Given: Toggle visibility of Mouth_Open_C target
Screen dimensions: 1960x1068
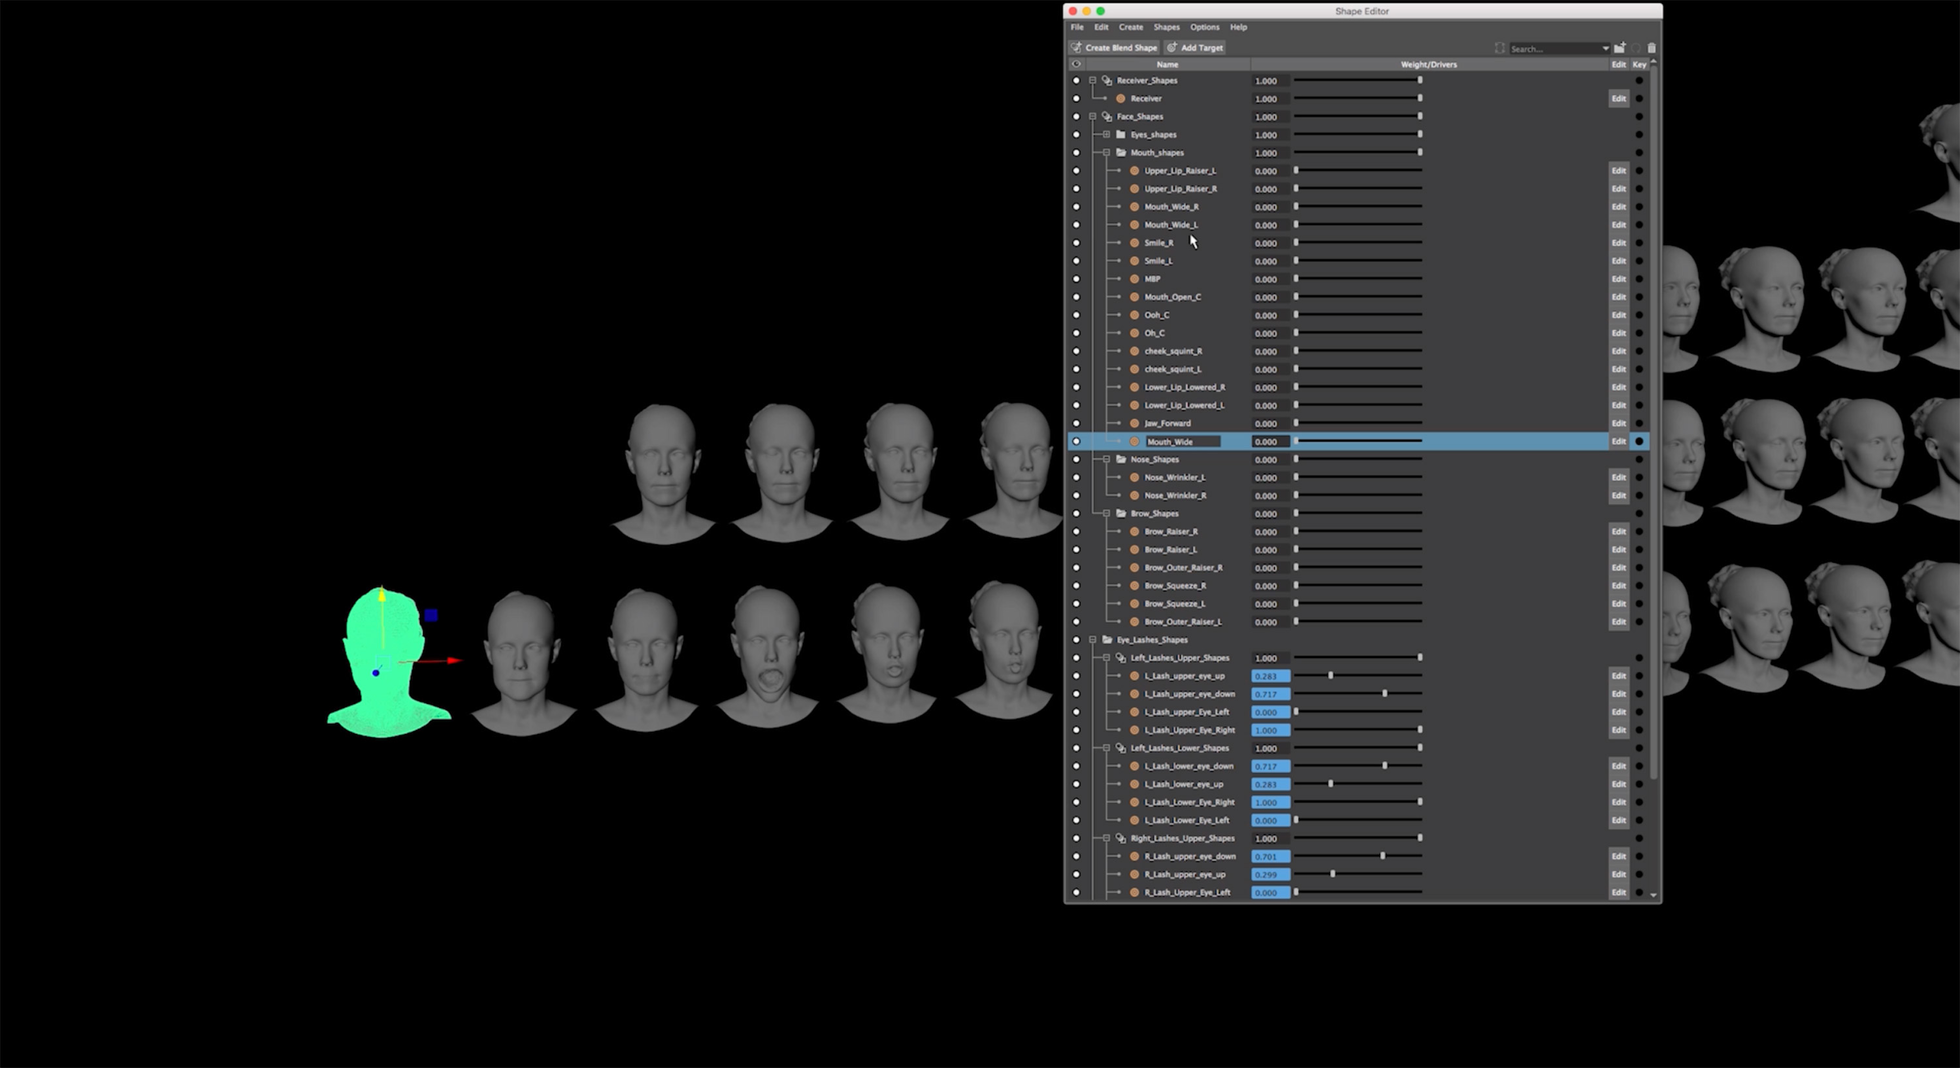Looking at the screenshot, I should [1076, 297].
